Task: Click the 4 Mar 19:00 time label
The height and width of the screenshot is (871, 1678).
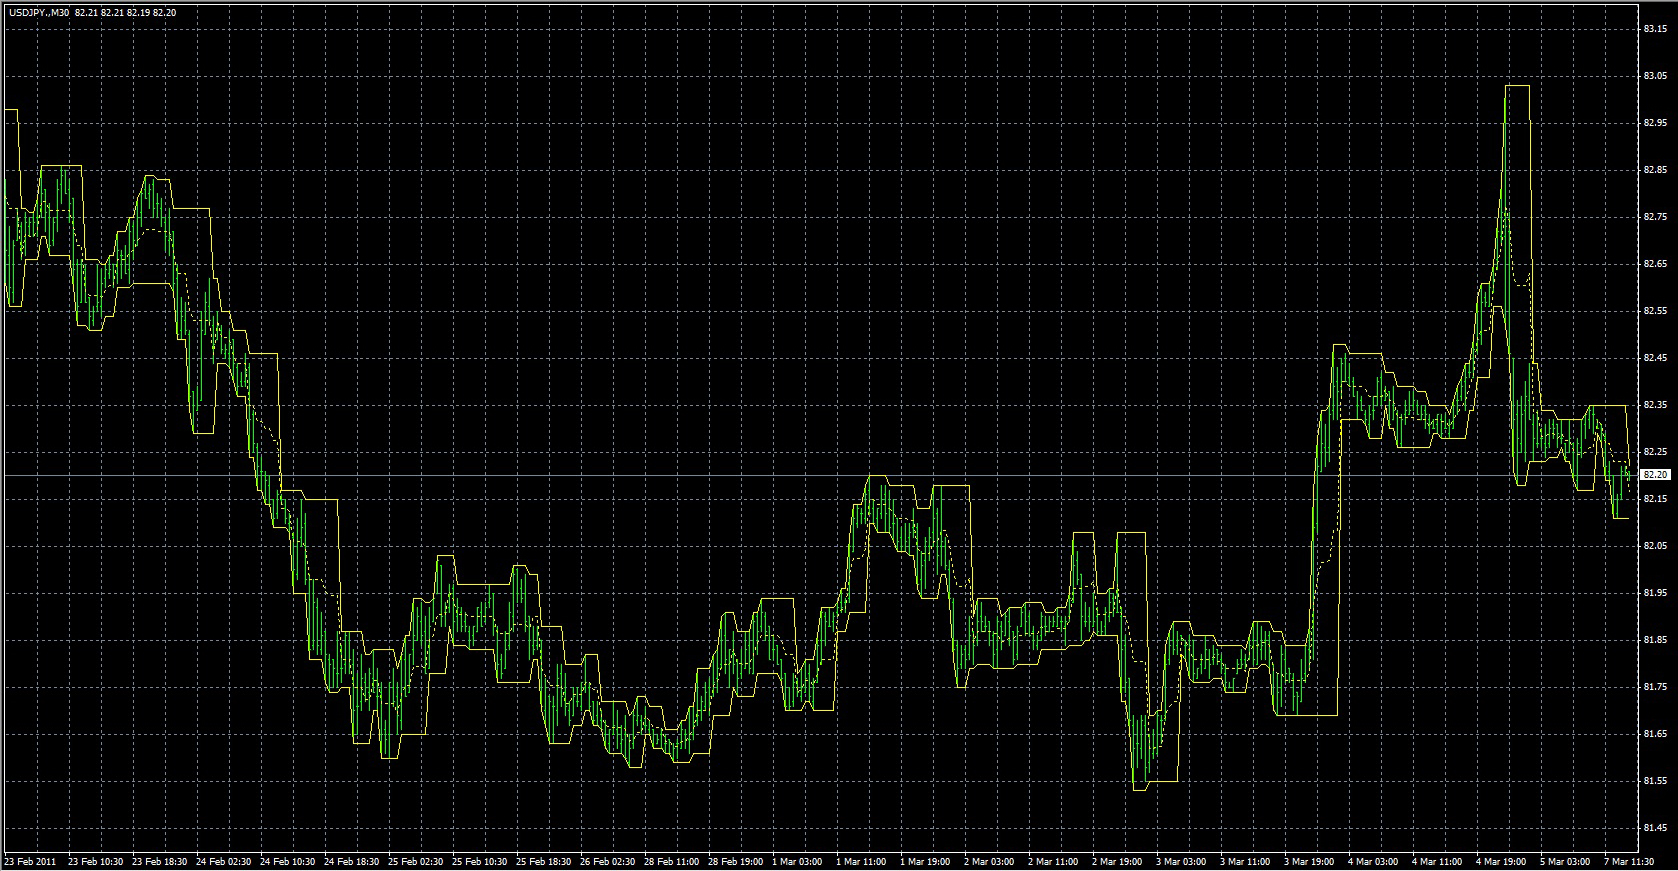Action: pos(1501,861)
